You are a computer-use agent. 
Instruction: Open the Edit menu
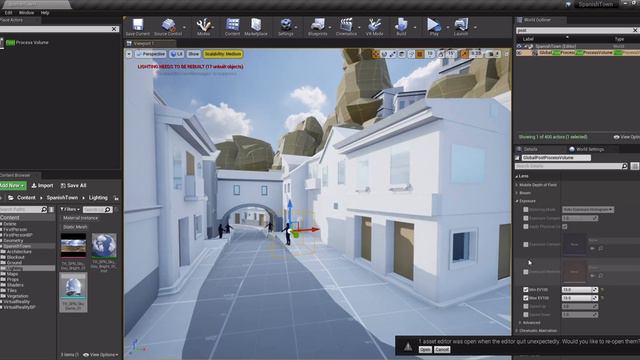pyautogui.click(x=8, y=13)
